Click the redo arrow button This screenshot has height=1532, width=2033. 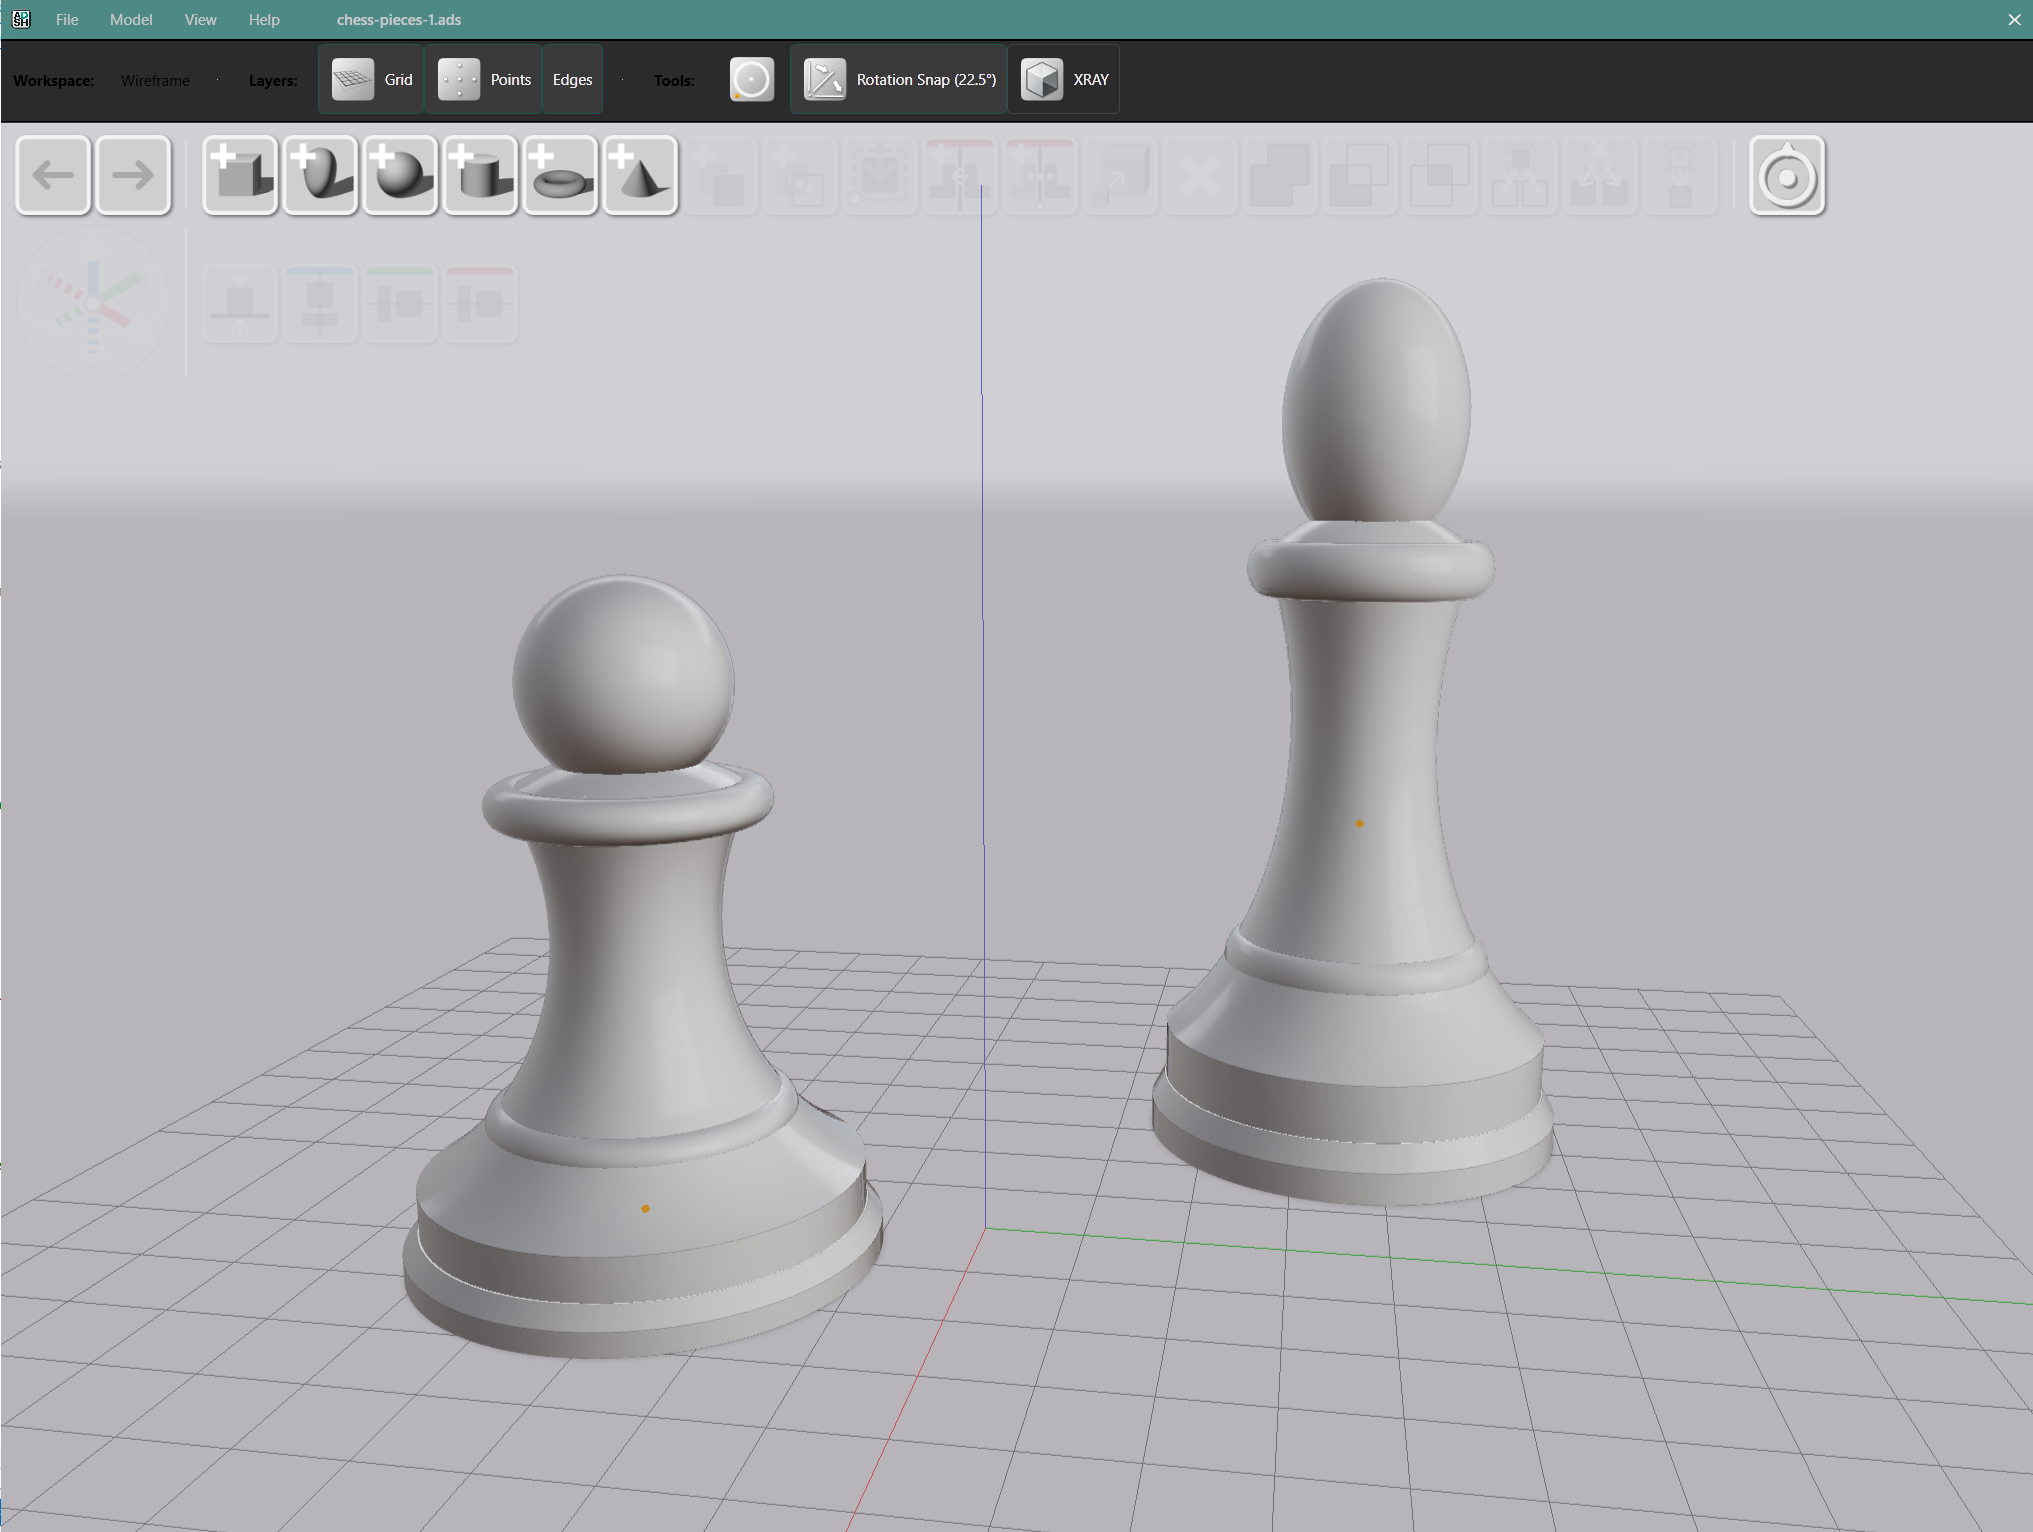click(133, 175)
